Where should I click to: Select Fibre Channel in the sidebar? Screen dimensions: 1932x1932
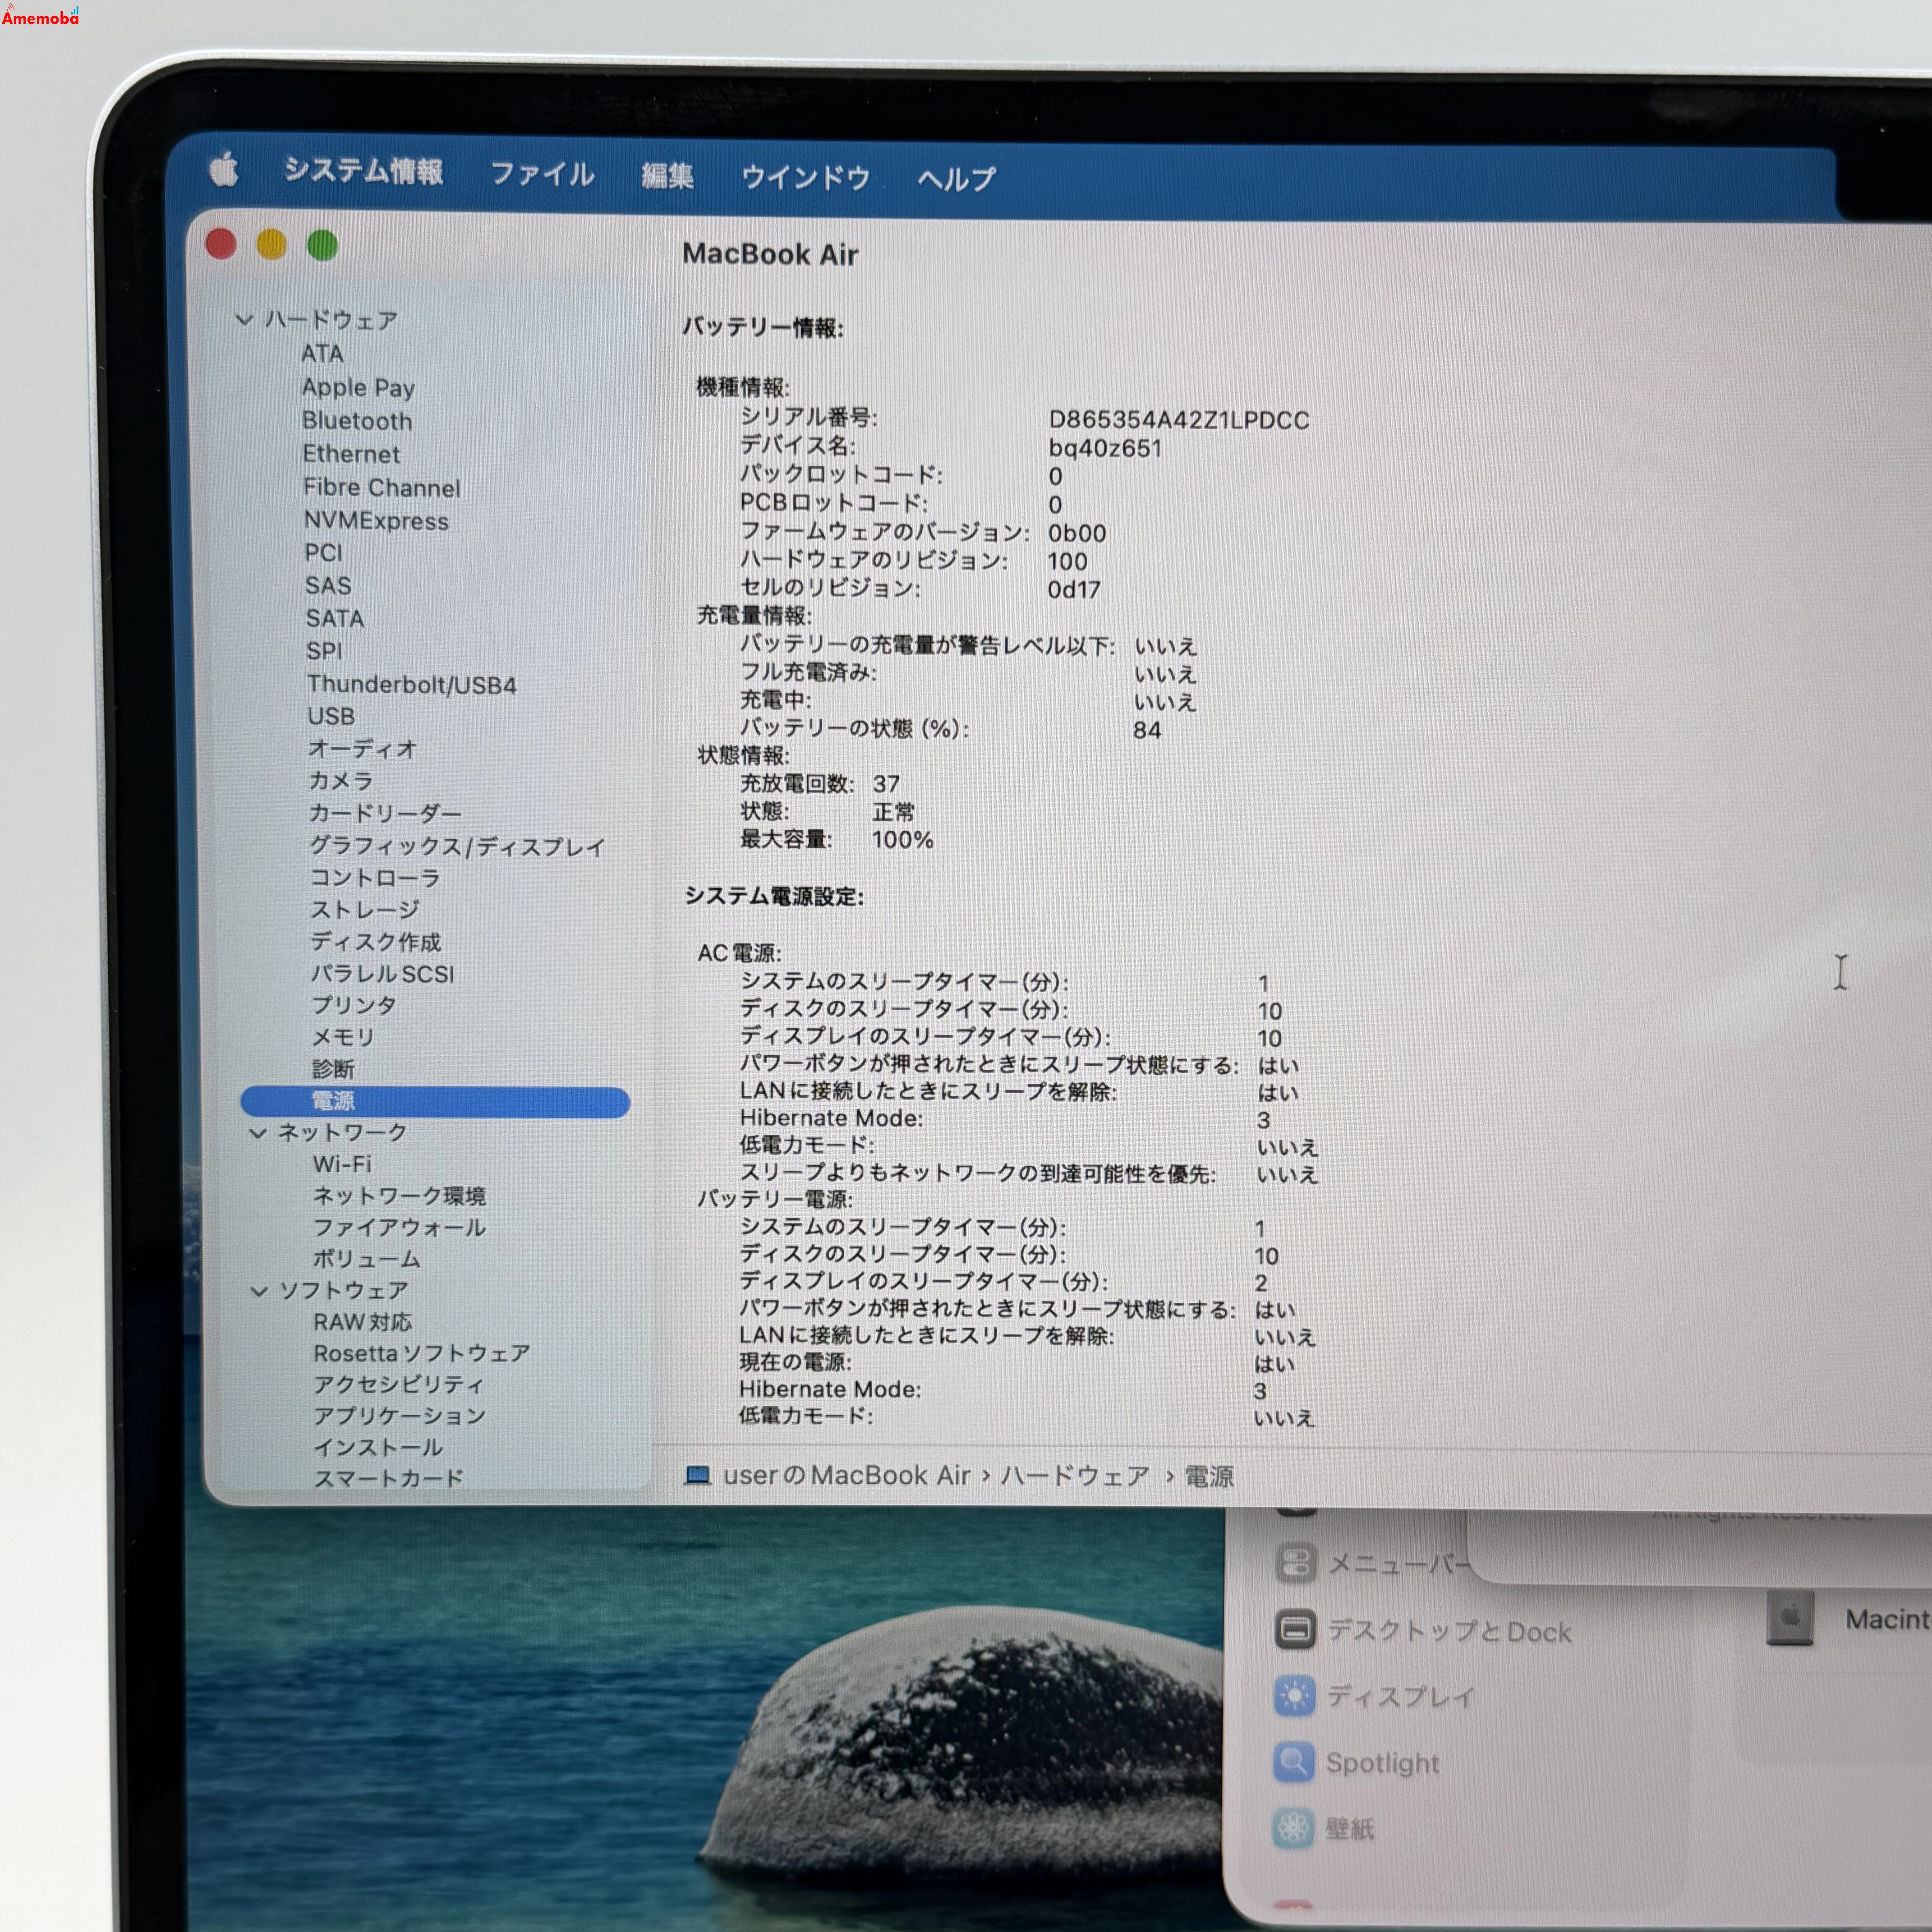pyautogui.click(x=382, y=488)
